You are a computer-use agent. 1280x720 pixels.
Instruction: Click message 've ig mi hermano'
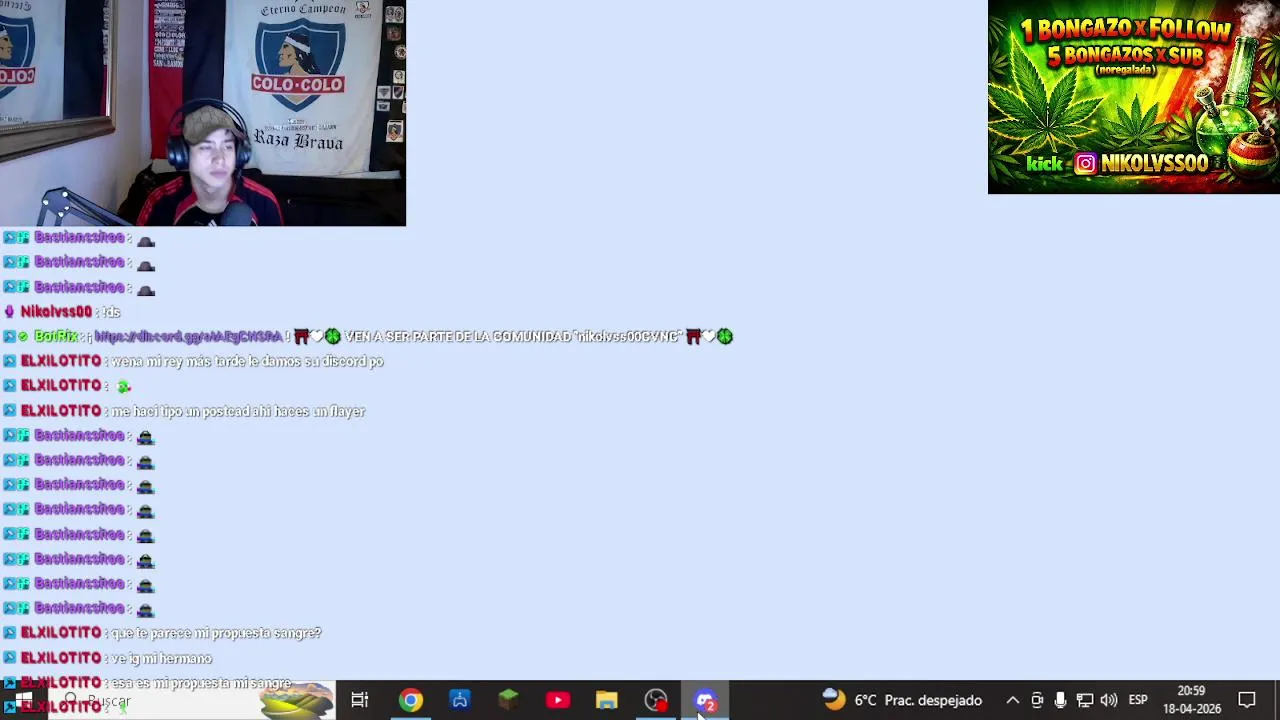(161, 658)
